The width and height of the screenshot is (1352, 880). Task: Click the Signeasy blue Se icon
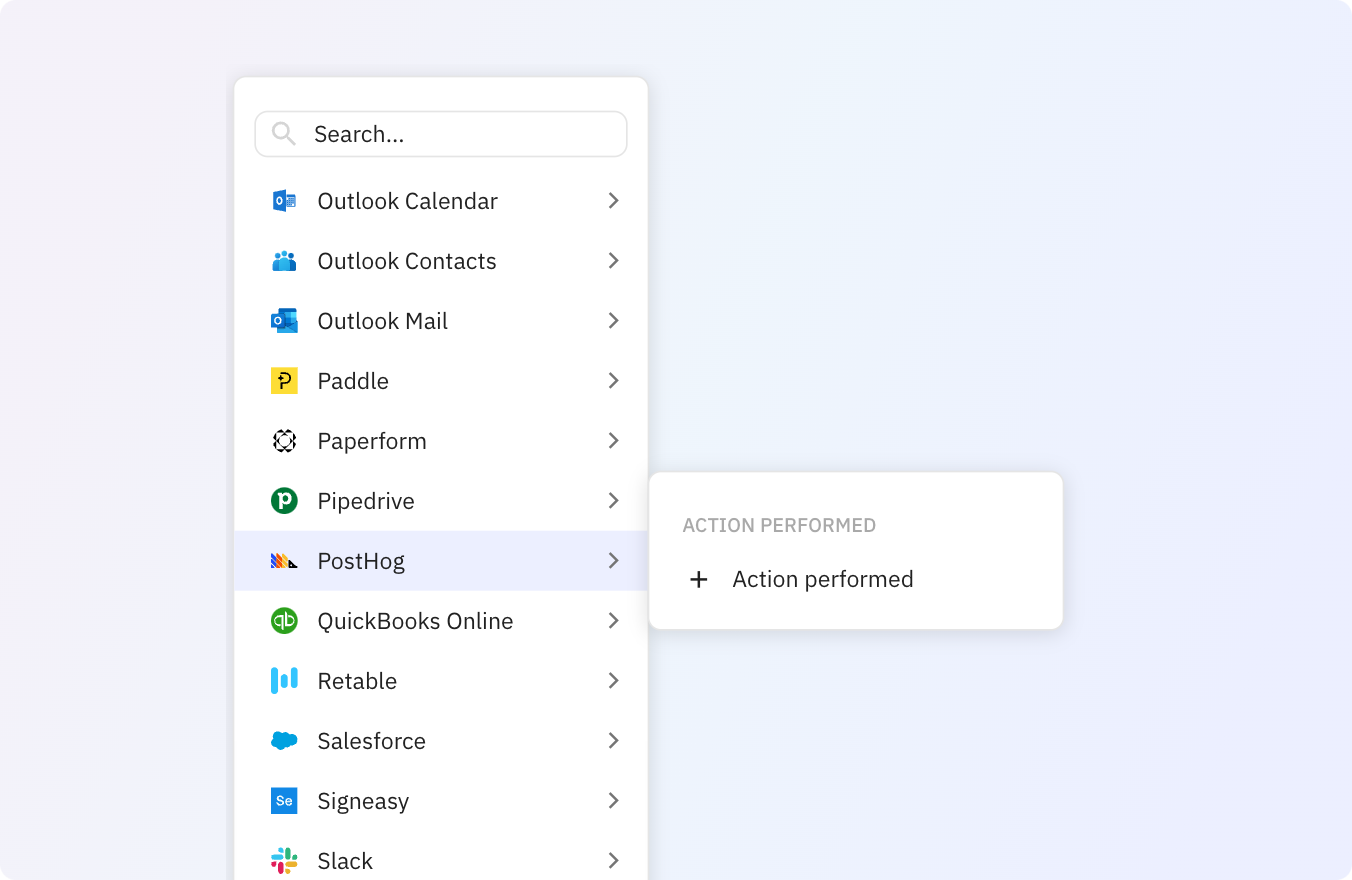284,801
